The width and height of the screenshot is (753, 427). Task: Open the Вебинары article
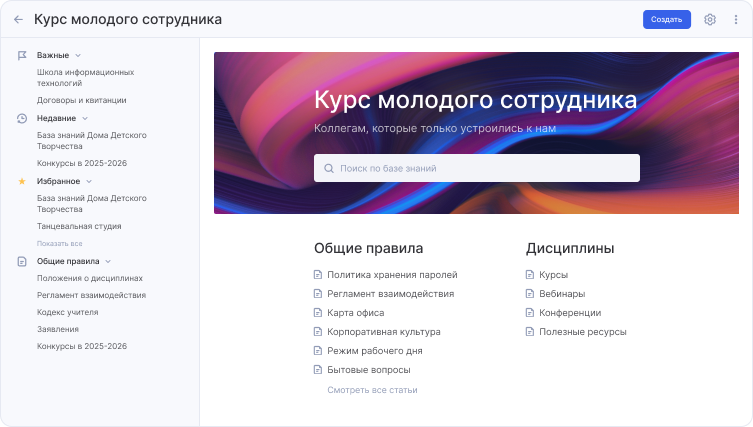point(560,294)
